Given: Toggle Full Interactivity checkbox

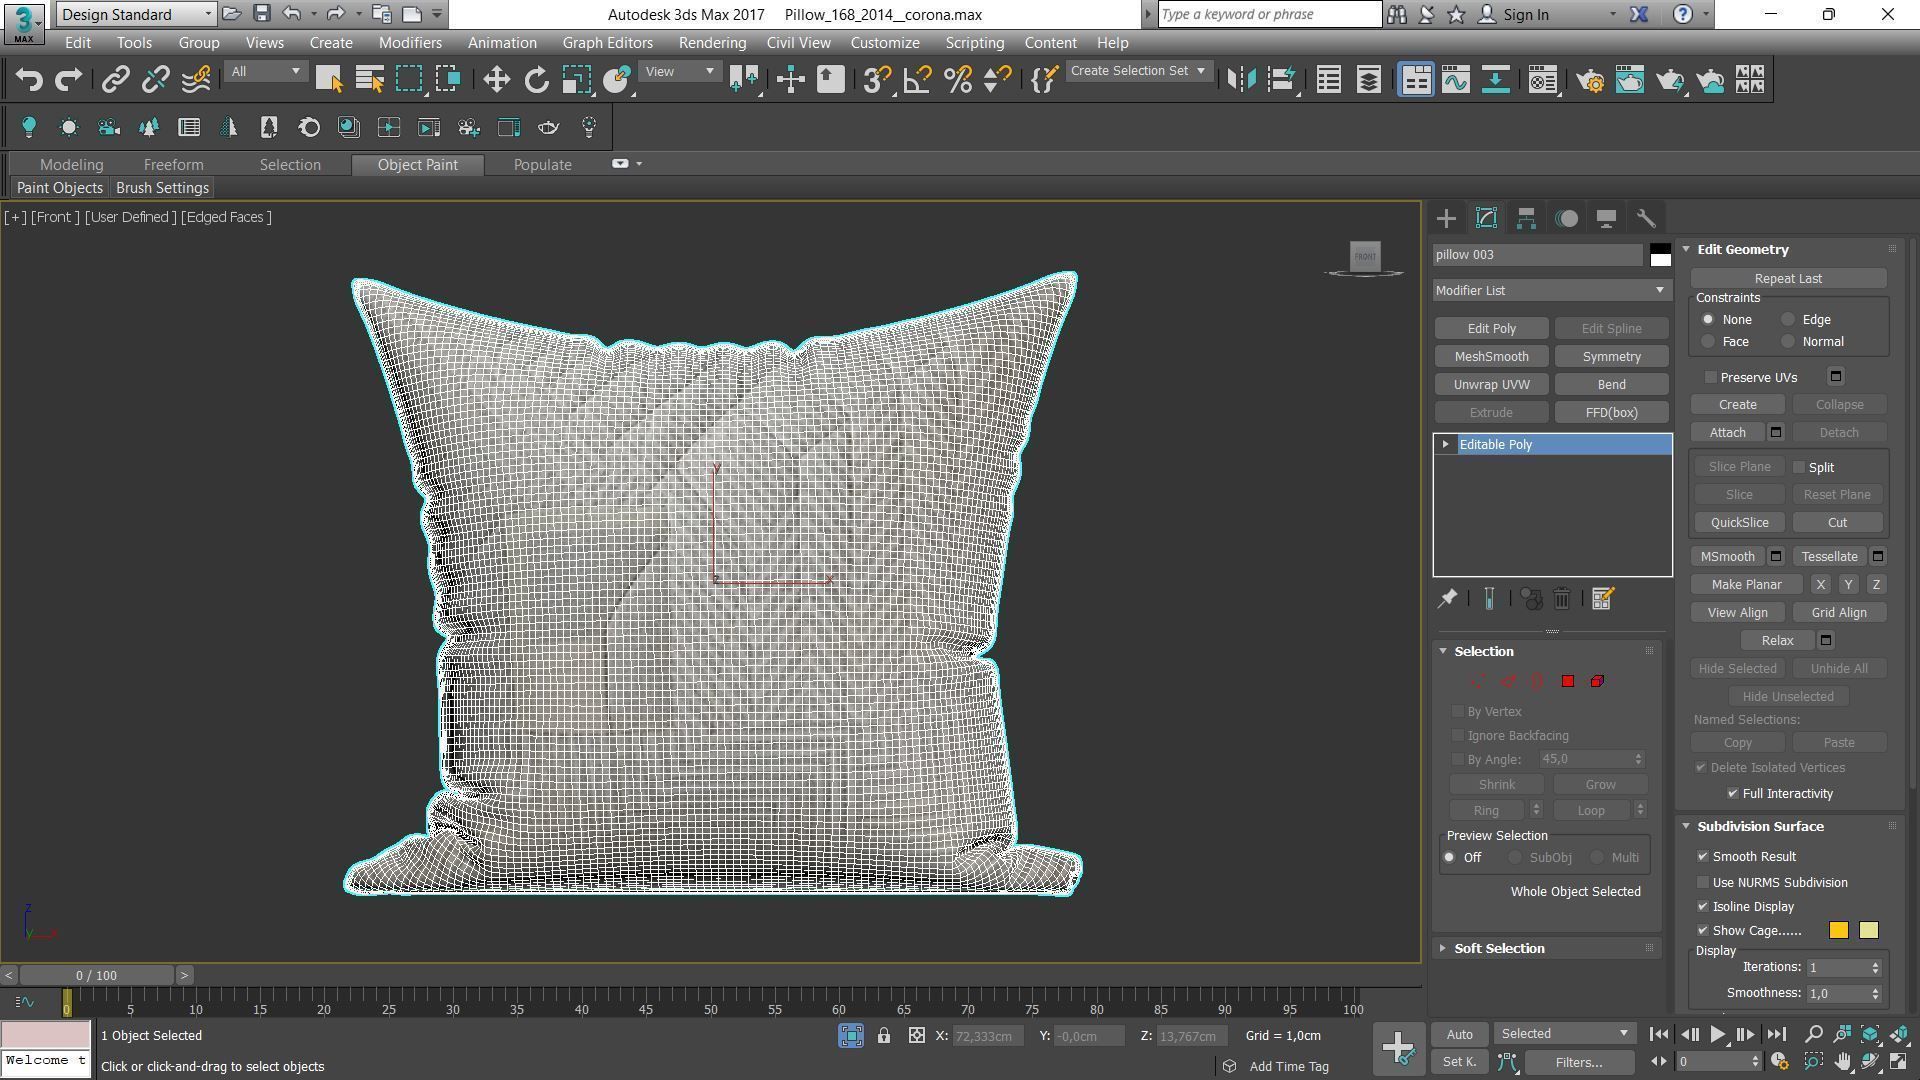Looking at the screenshot, I should [1733, 794].
